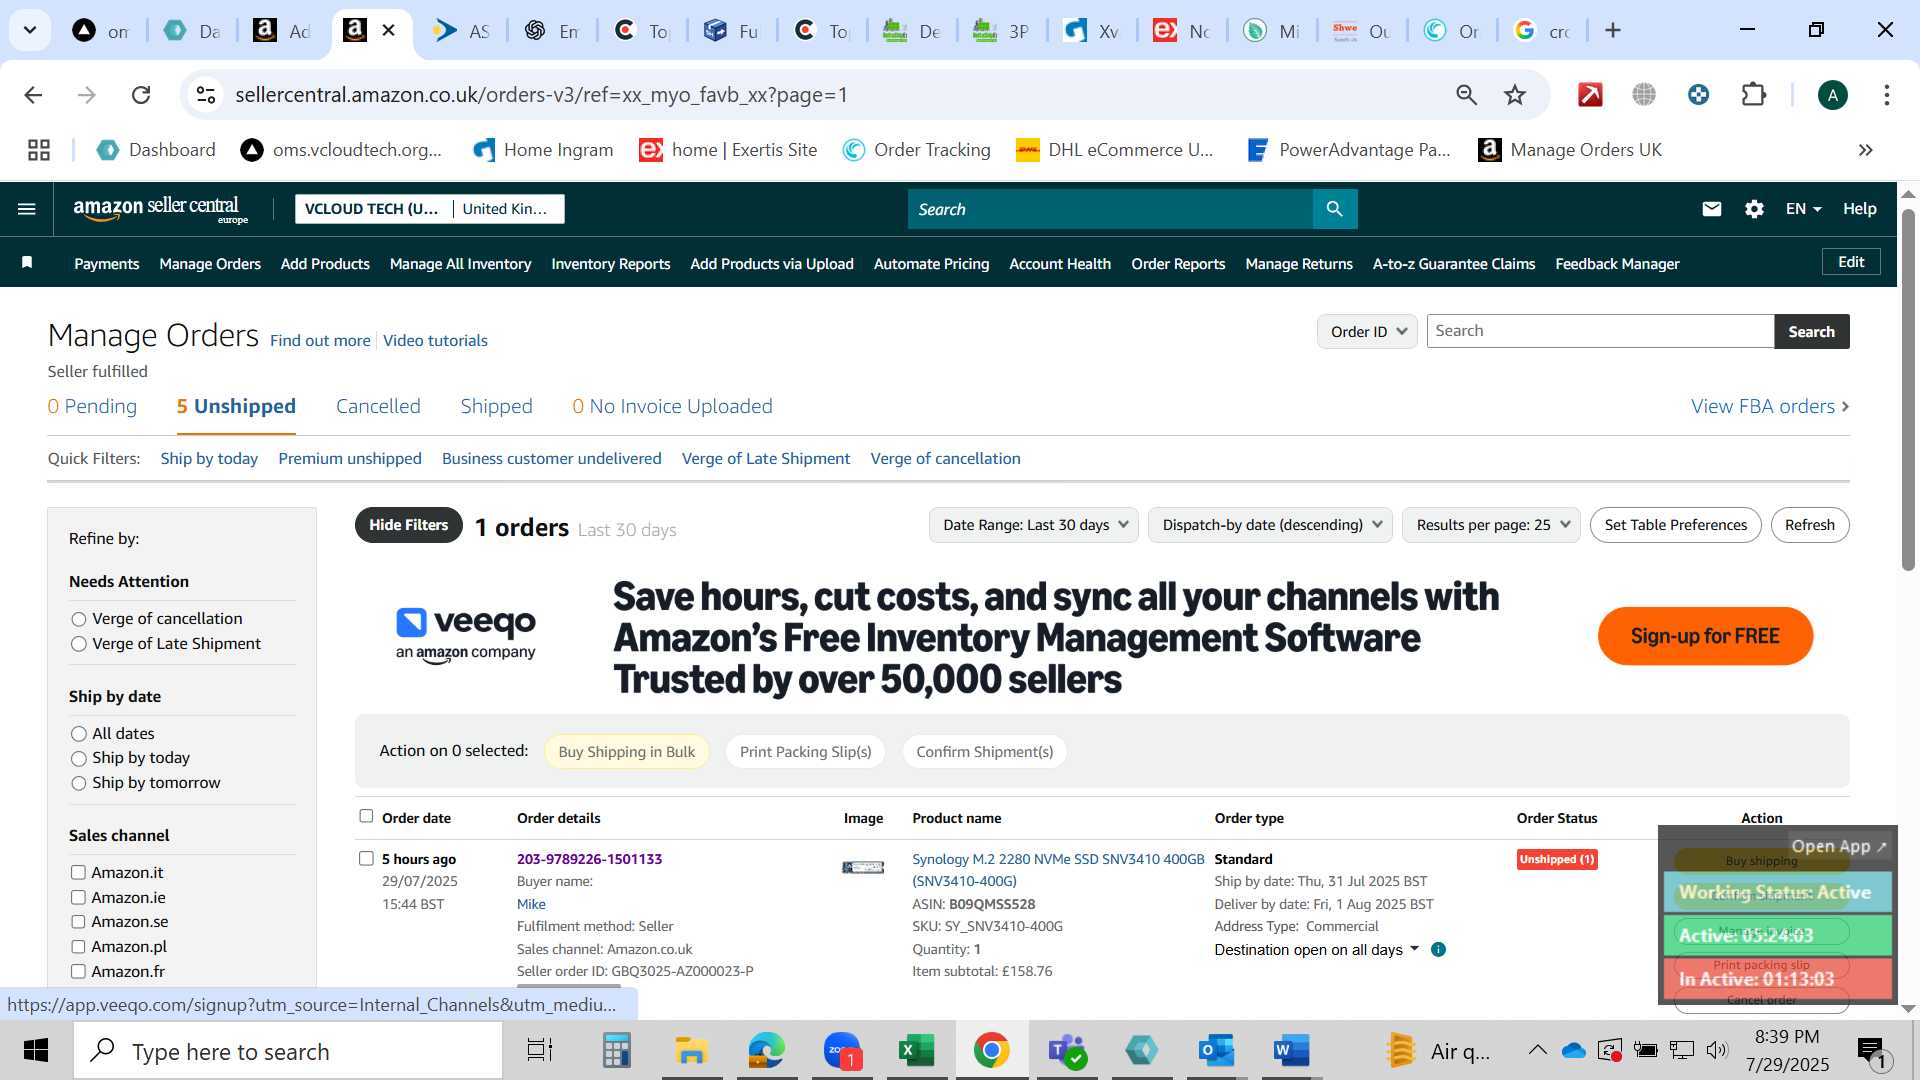Tick the select-all orders checkbox in header
Screen dimensions: 1920x1080
pos(366,816)
